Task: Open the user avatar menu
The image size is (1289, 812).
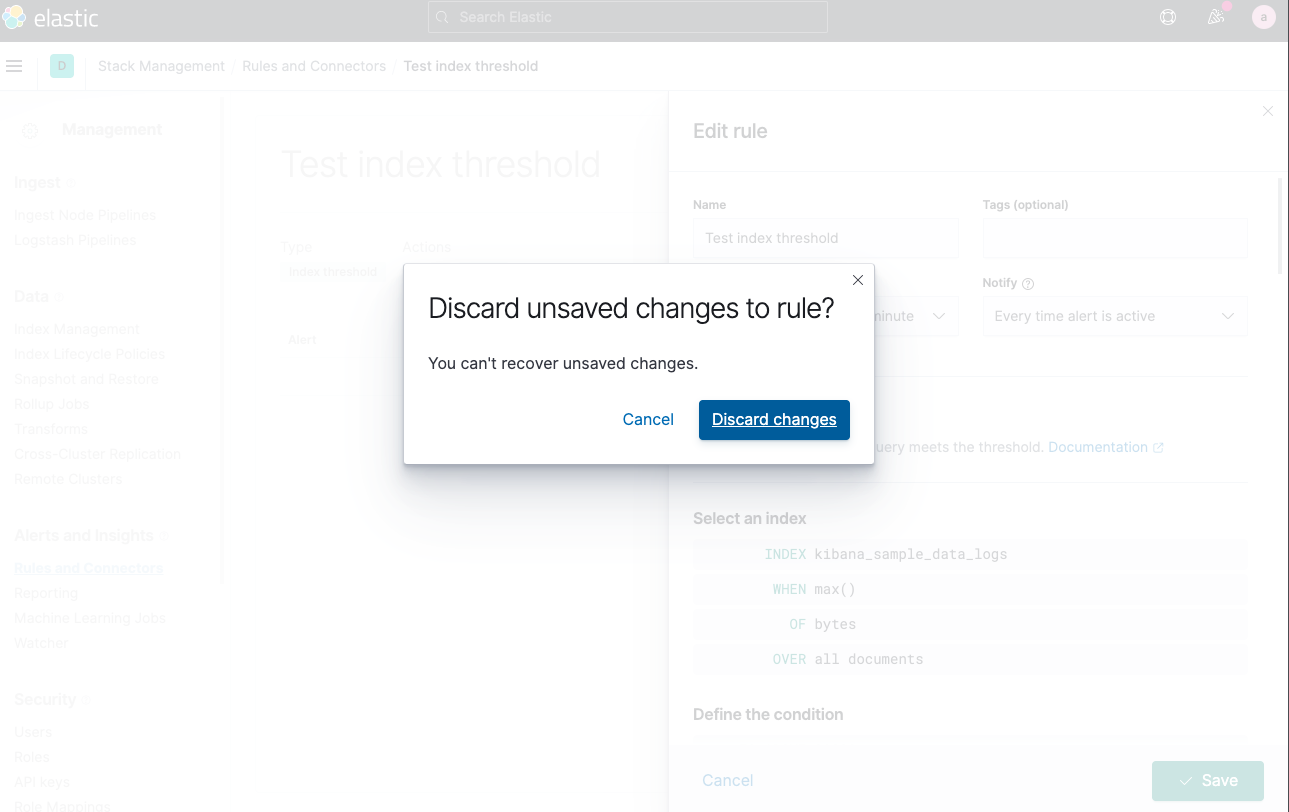Action: (1264, 17)
